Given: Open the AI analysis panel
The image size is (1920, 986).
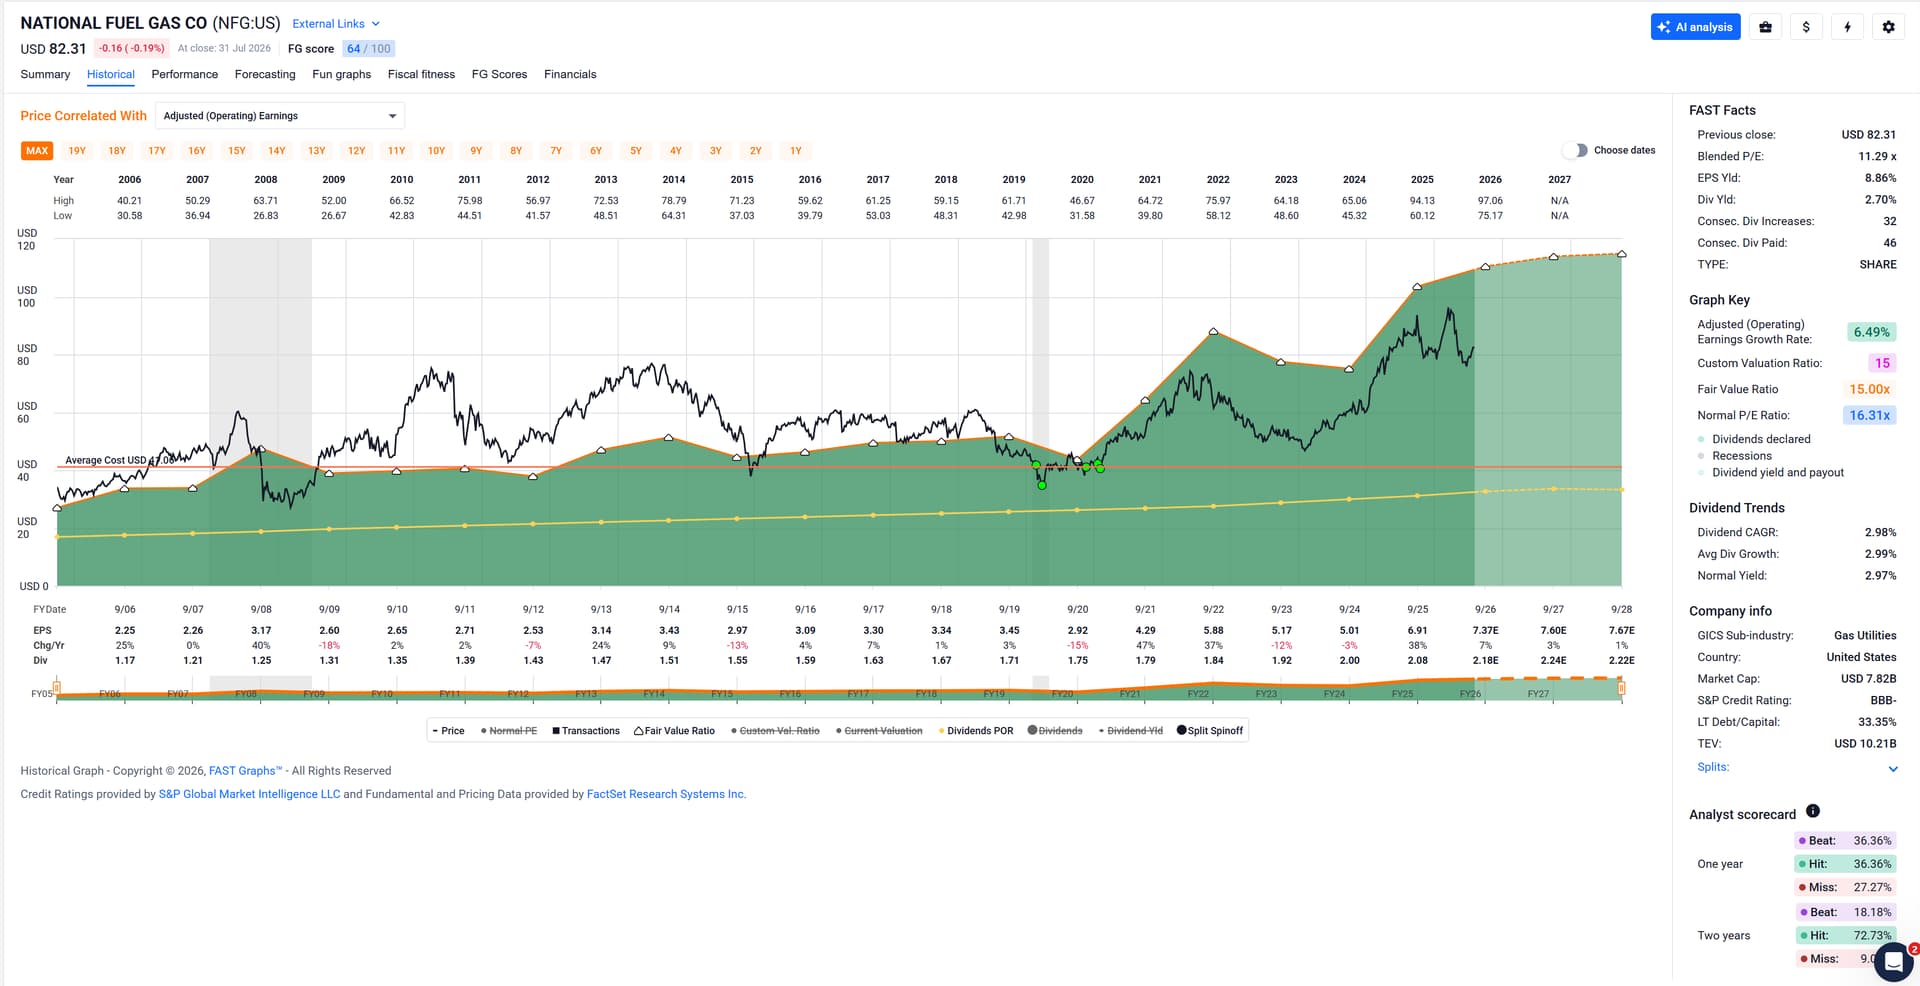Looking at the screenshot, I should [x=1695, y=27].
